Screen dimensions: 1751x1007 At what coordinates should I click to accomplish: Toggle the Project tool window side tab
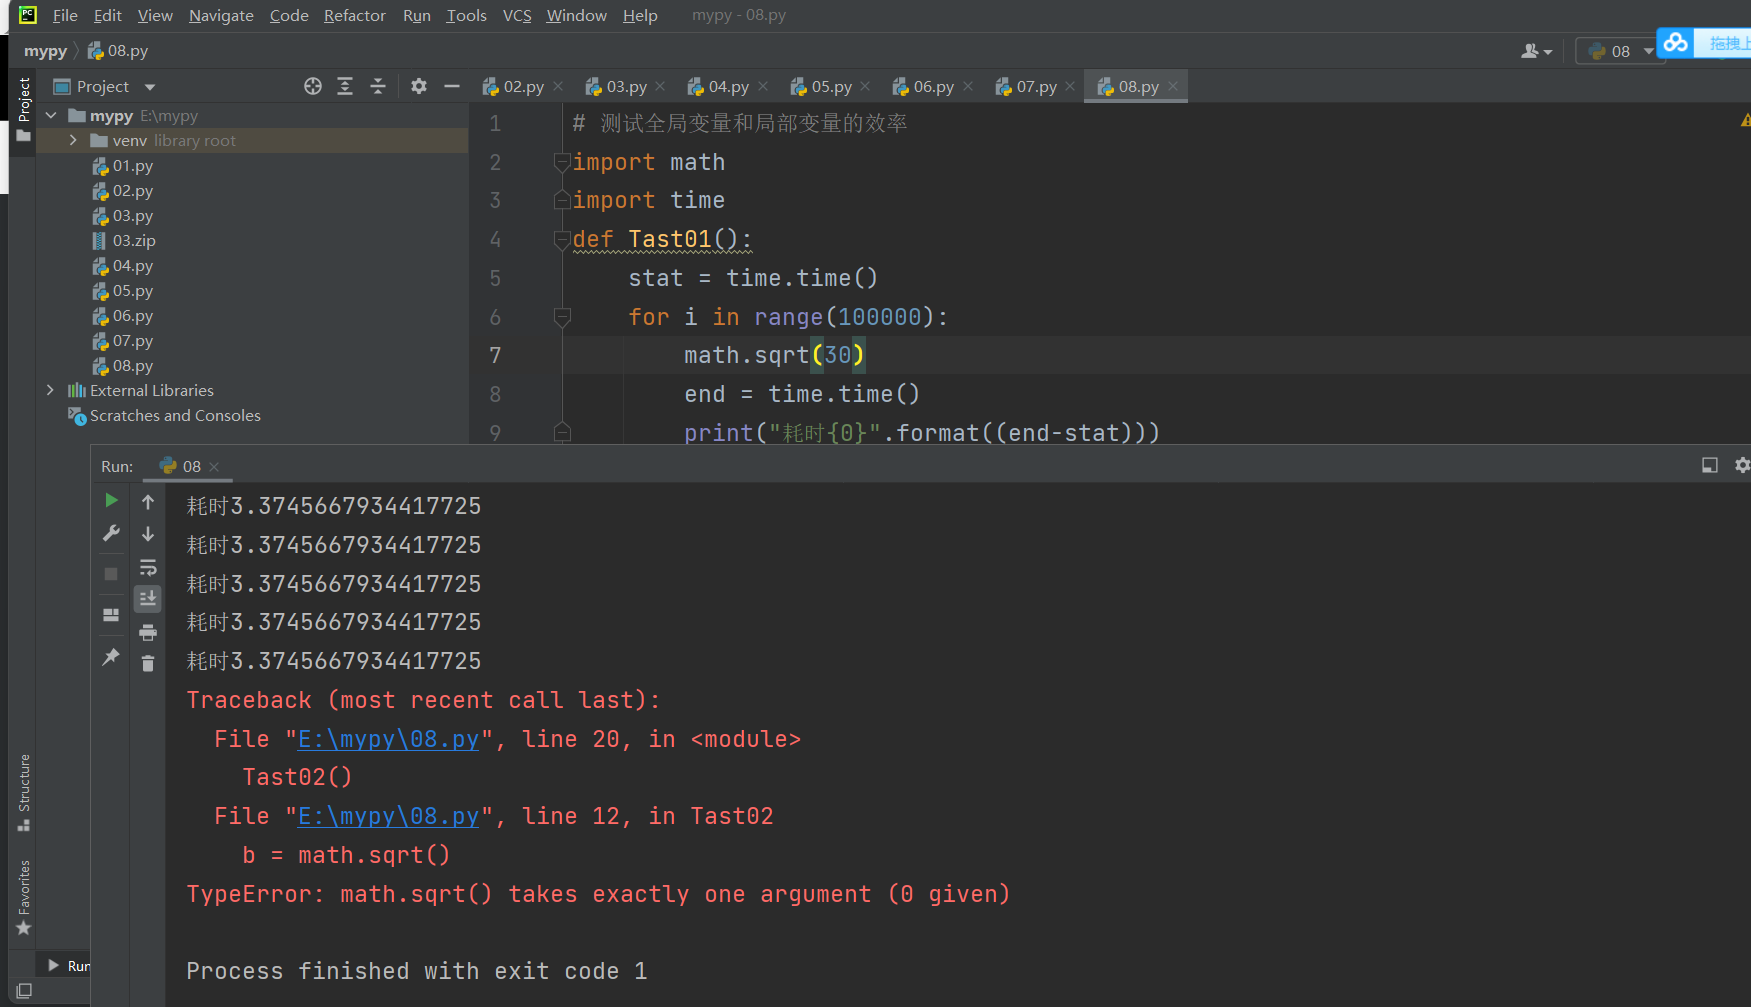click(24, 109)
